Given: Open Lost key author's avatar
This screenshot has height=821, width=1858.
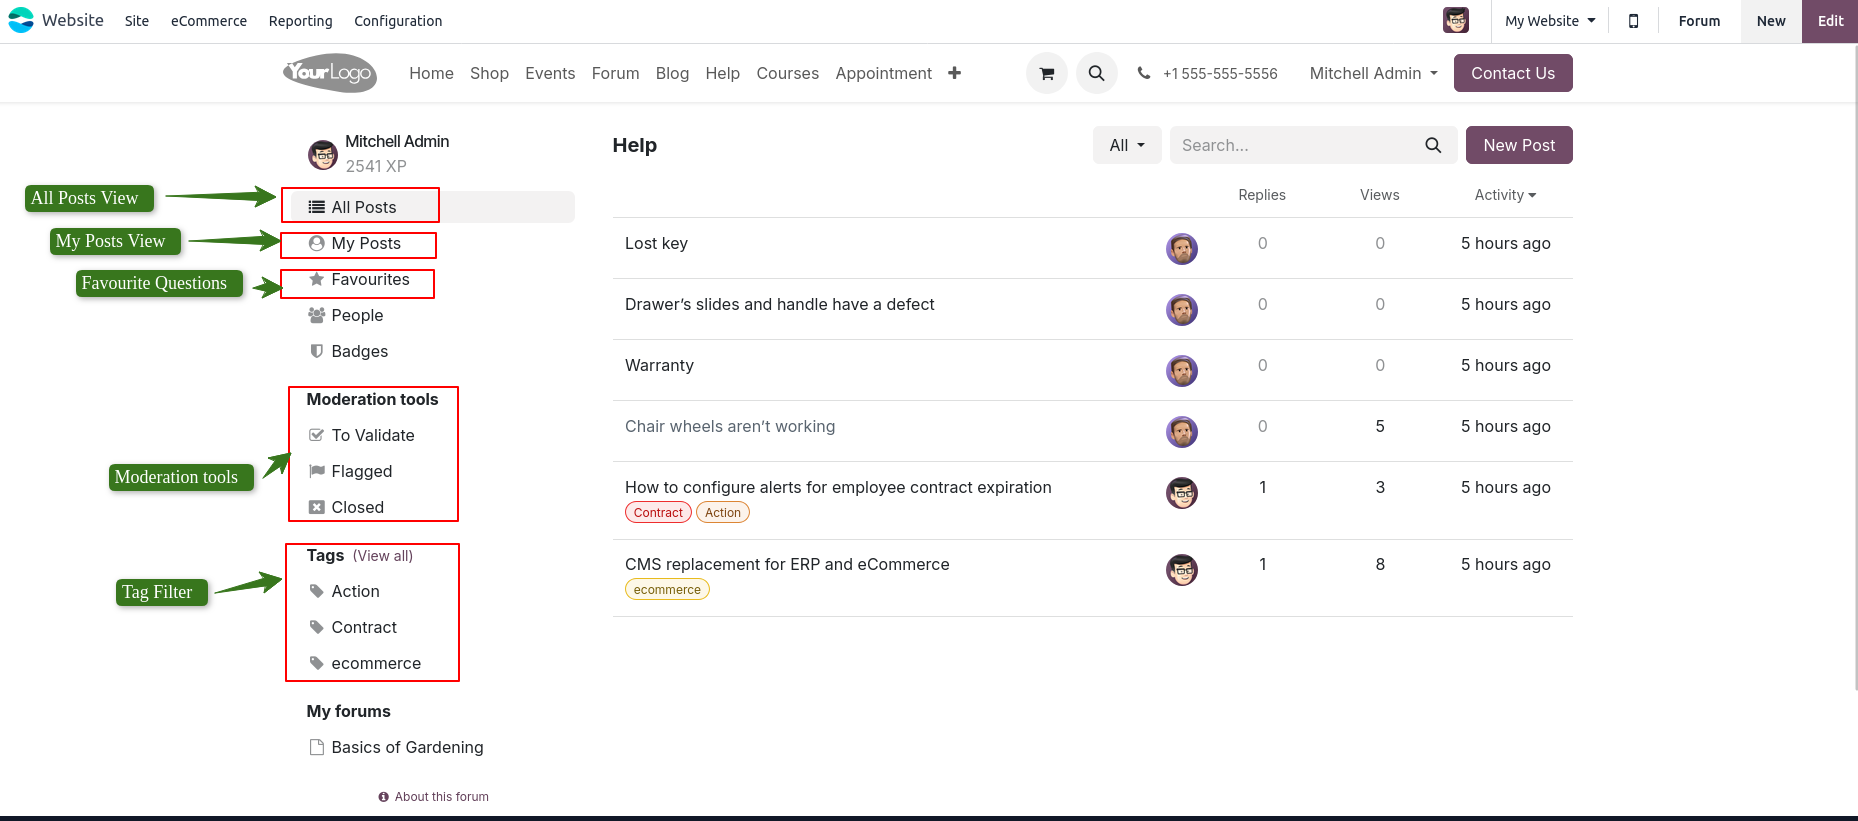Looking at the screenshot, I should coord(1181,248).
